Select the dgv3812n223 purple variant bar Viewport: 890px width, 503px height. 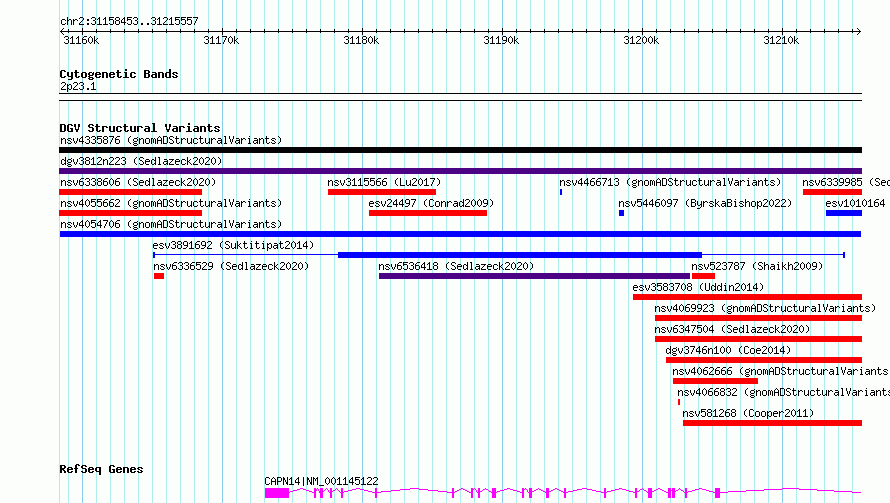pyautogui.click(x=460, y=171)
